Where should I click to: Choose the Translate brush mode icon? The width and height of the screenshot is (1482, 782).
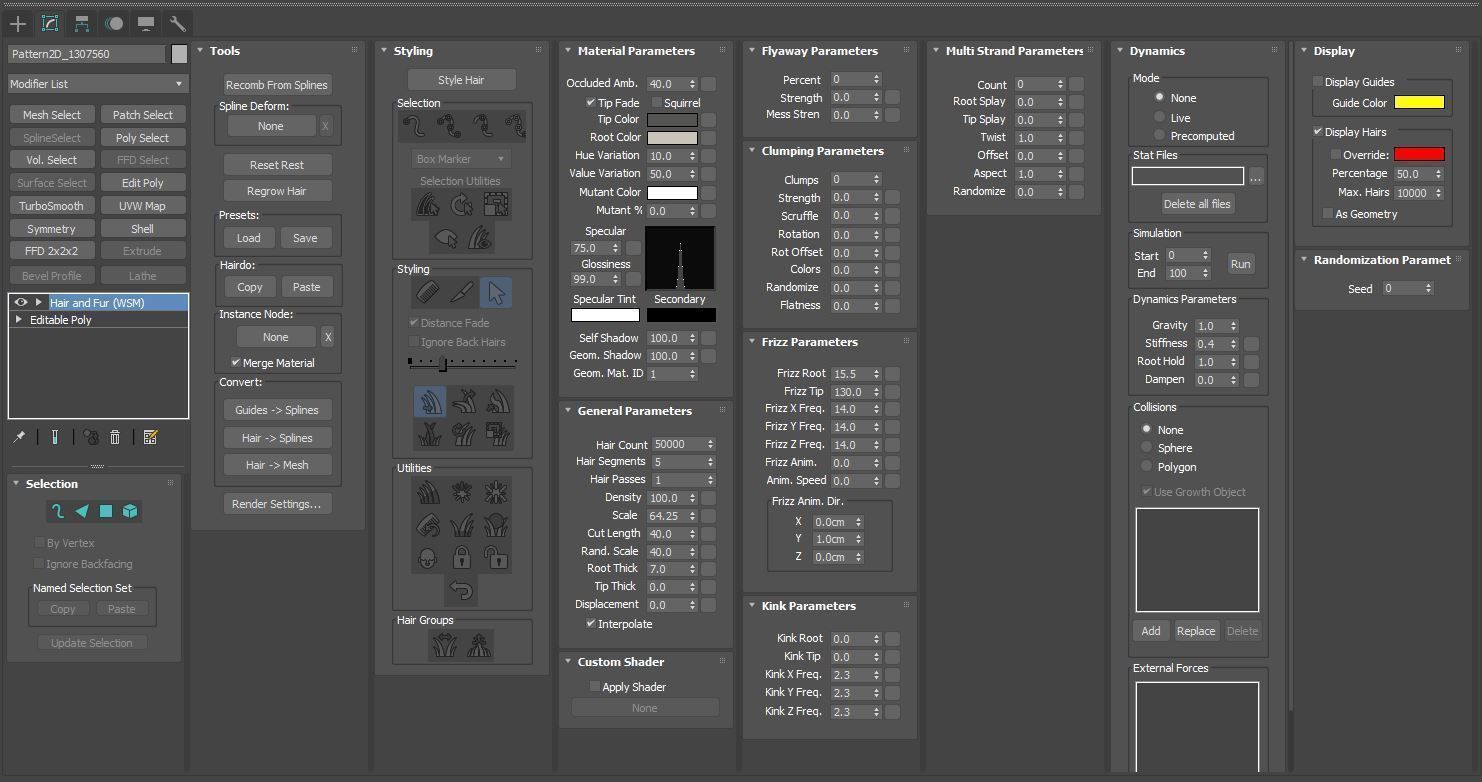point(430,402)
